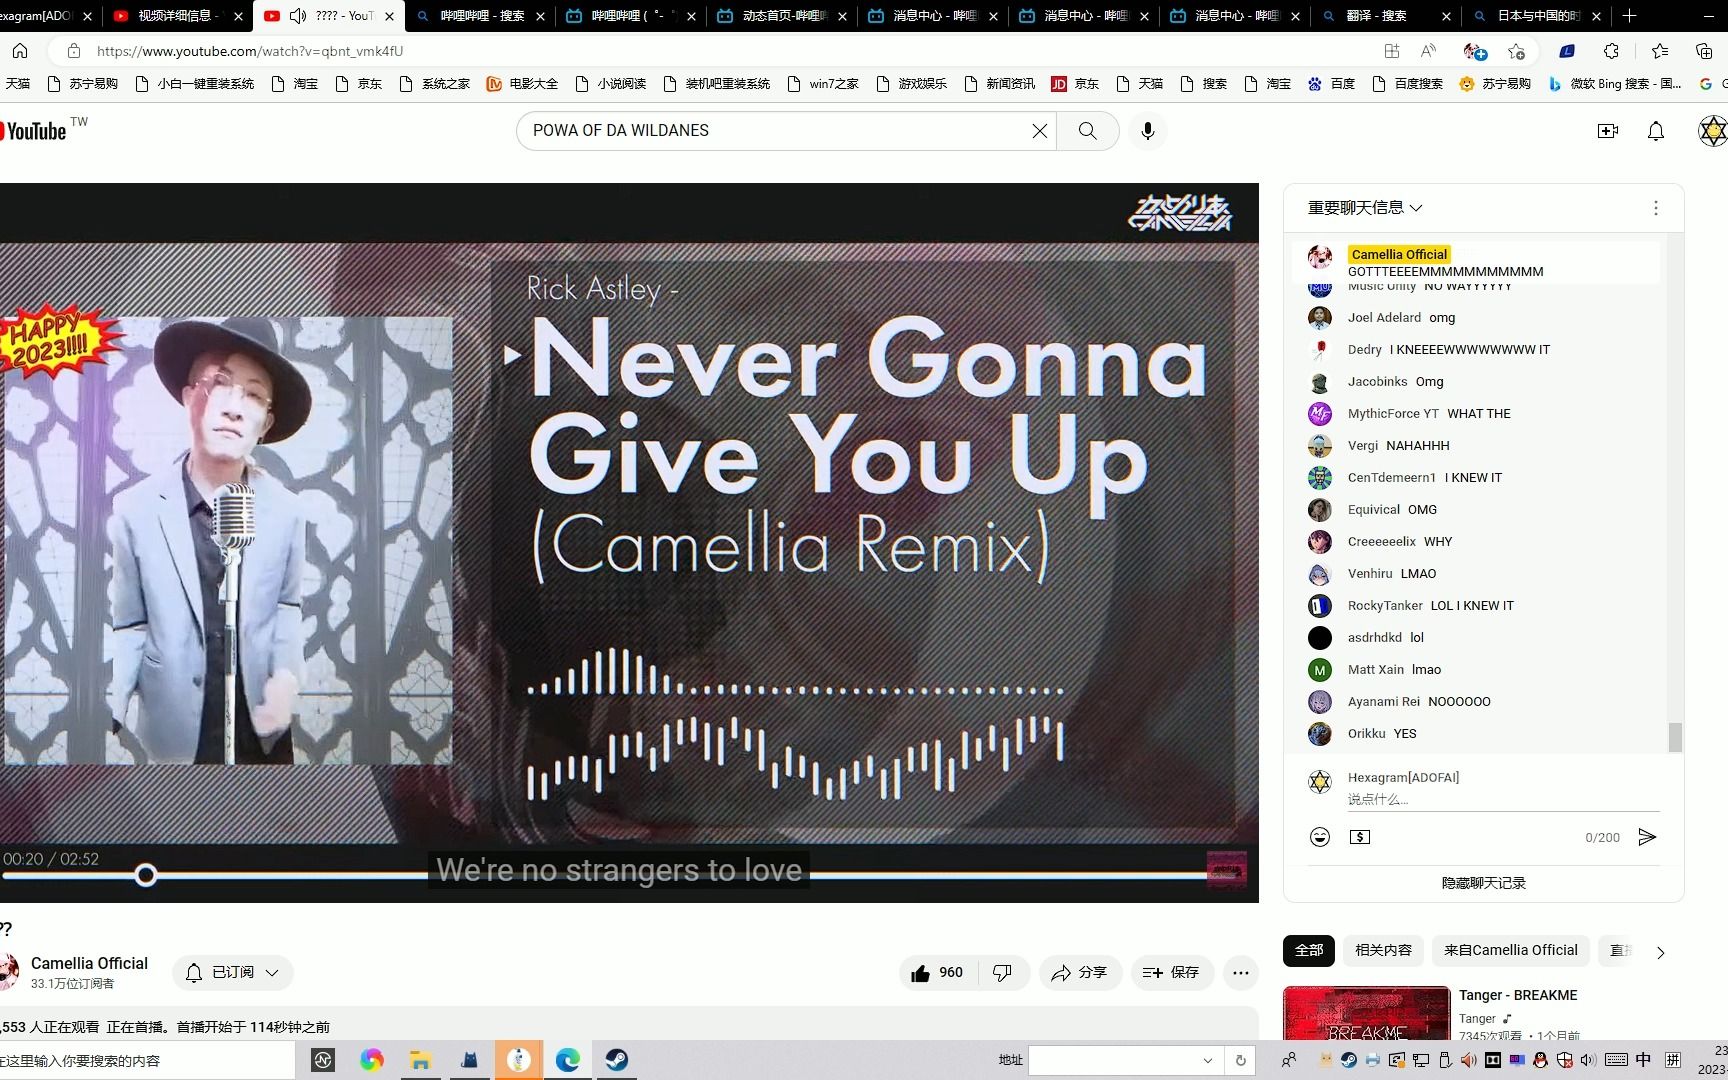
Task: Open the create video camera icon
Action: (1608, 131)
